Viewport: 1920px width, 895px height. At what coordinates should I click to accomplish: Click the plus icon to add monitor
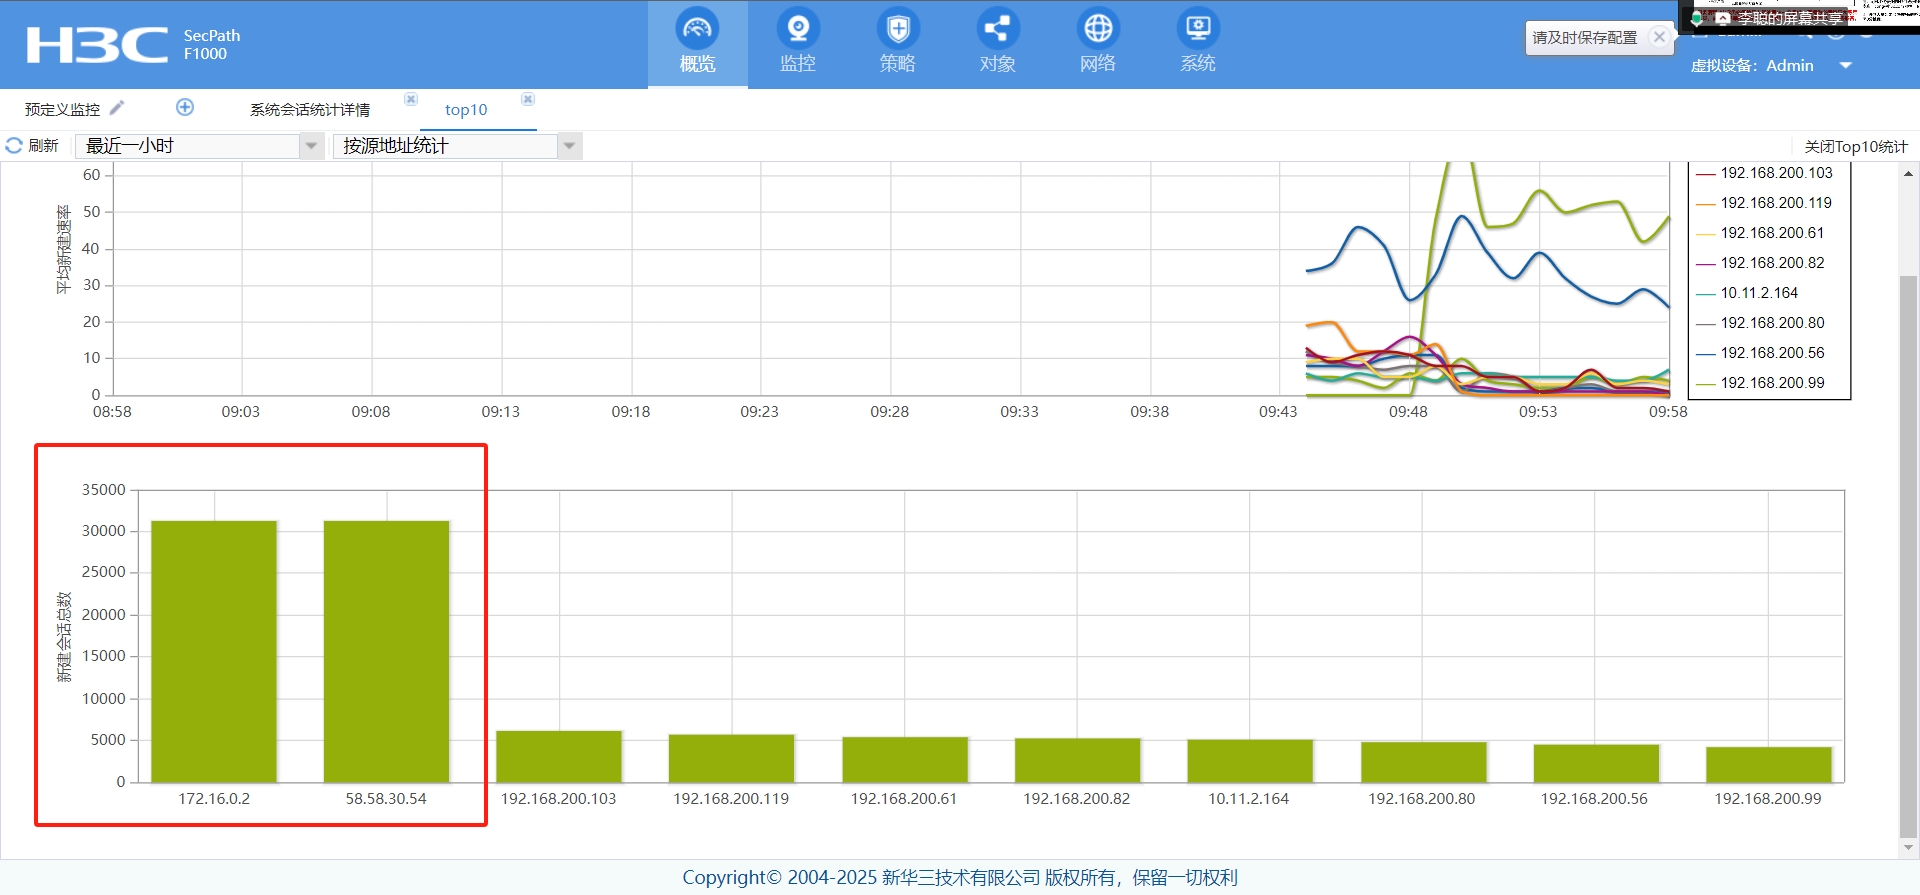(185, 107)
